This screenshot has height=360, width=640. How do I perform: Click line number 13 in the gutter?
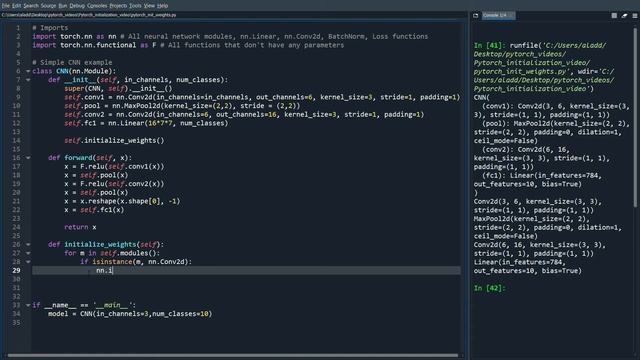[x=16, y=131]
